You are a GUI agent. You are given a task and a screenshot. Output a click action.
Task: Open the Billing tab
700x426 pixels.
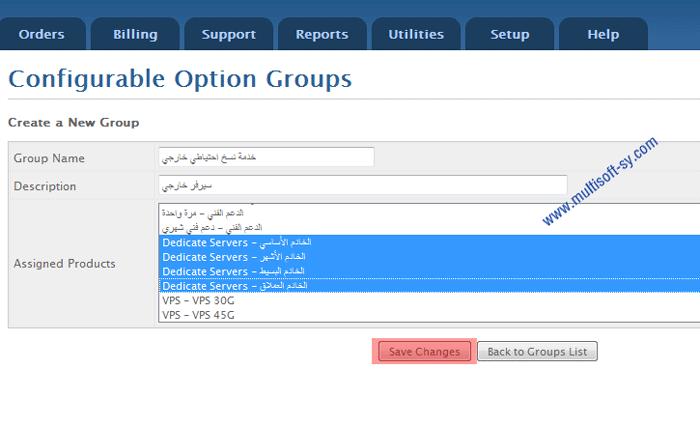pos(135,34)
